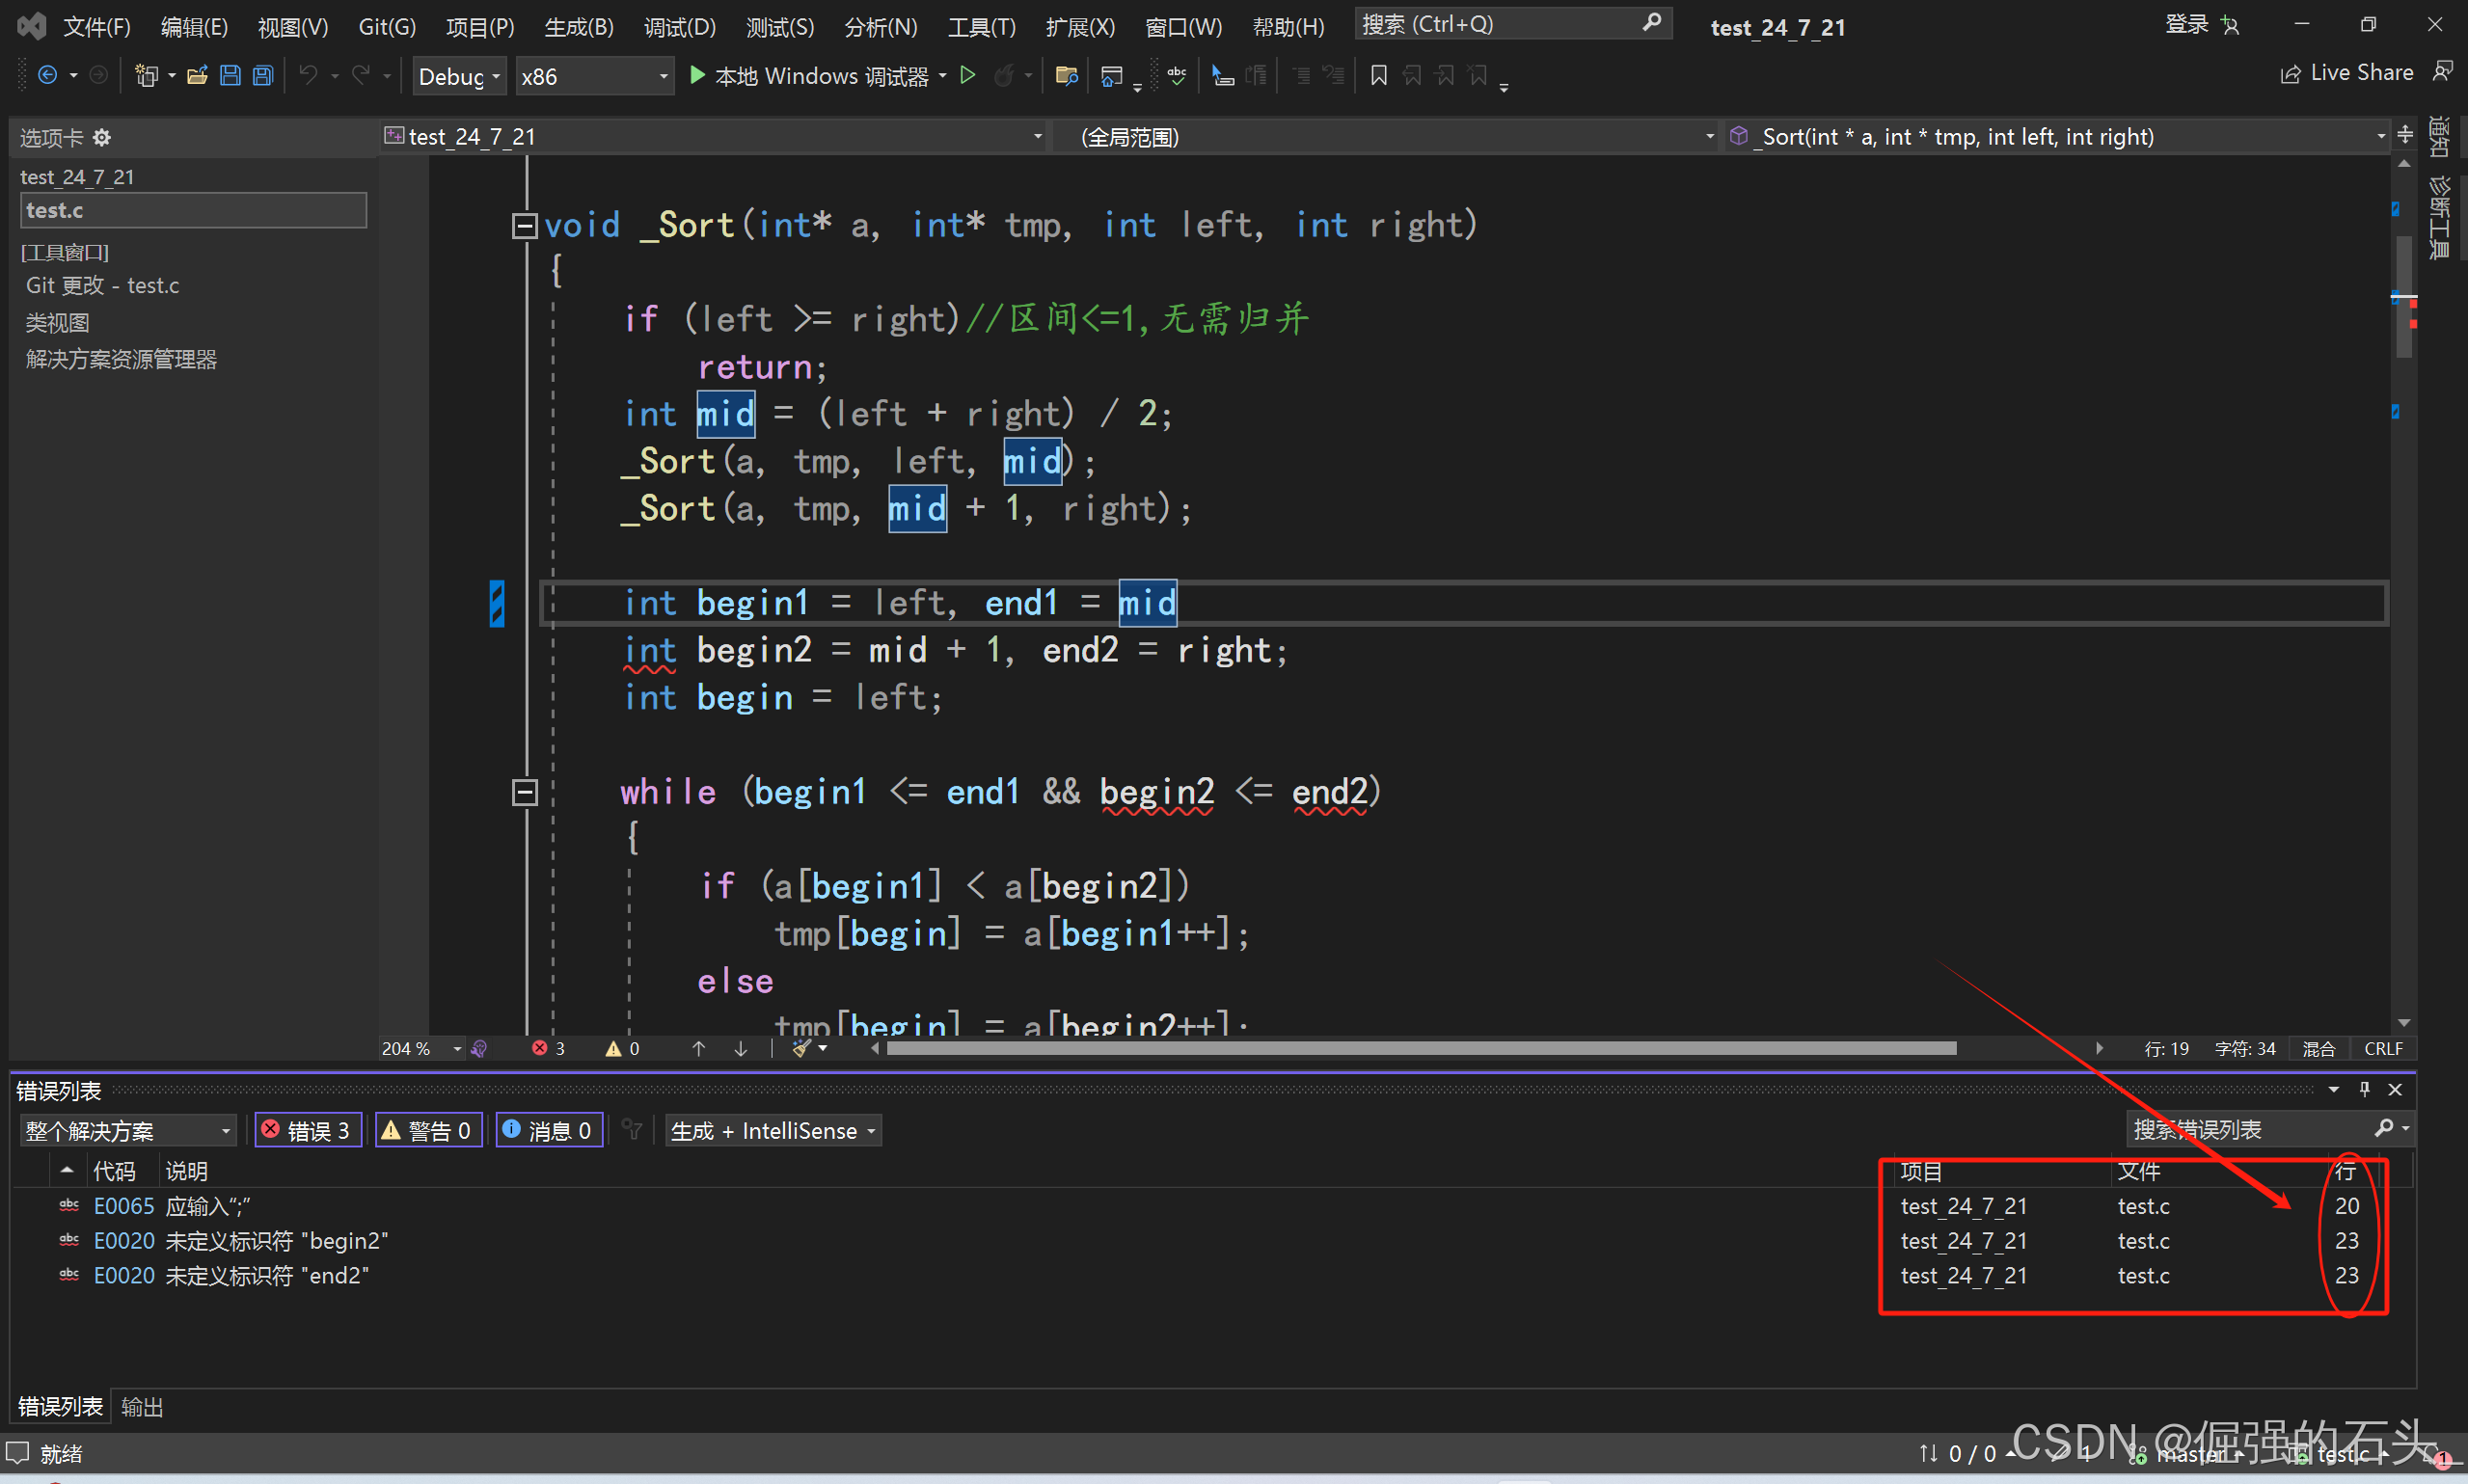This screenshot has width=2468, height=1484.
Task: Click the Save All icon
Action: [263, 76]
